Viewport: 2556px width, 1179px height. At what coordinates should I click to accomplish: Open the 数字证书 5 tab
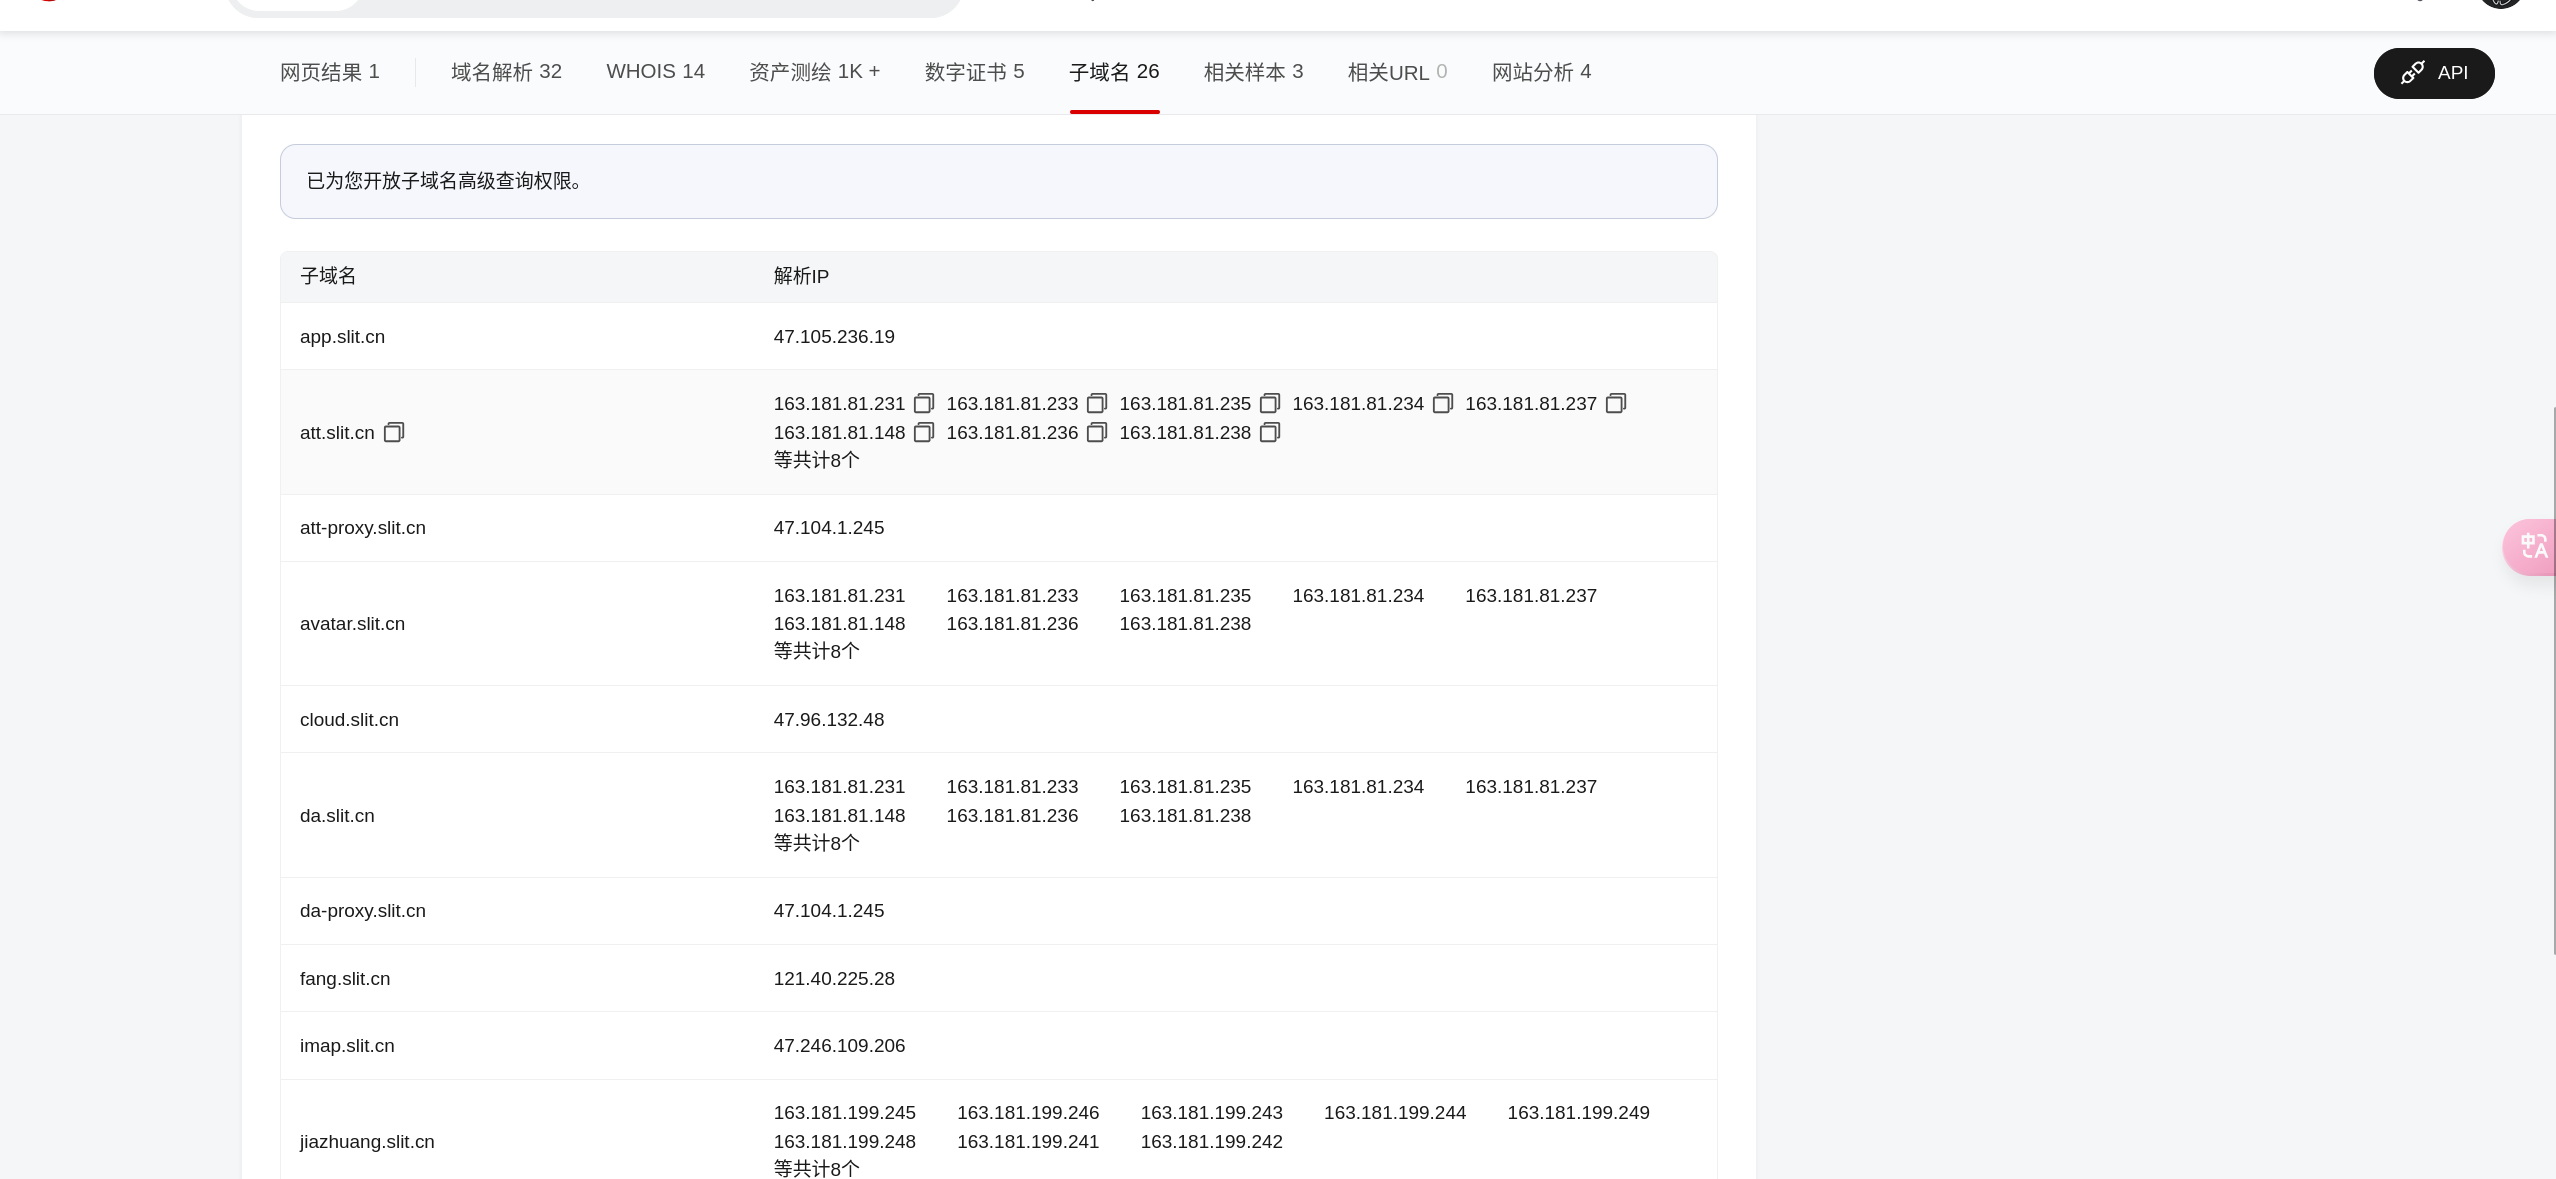tap(974, 72)
